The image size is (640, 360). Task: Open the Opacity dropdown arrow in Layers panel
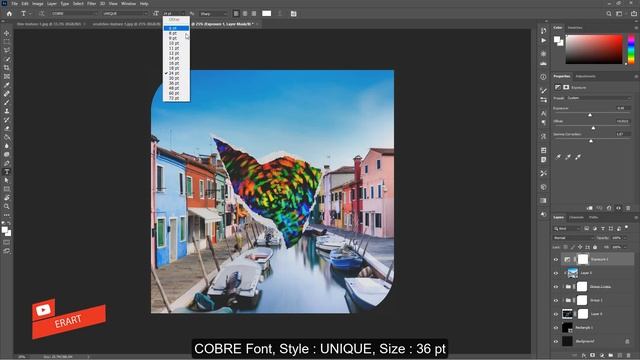624,238
